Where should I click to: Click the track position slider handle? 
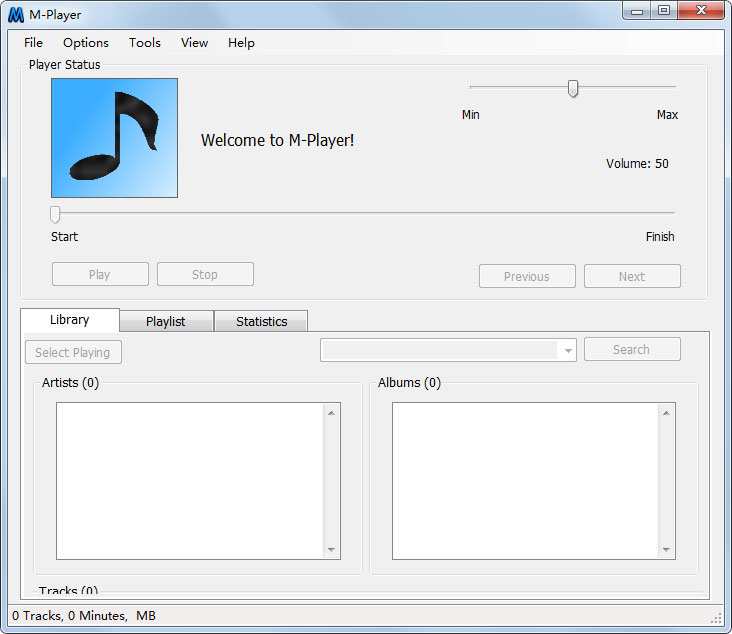click(55, 213)
